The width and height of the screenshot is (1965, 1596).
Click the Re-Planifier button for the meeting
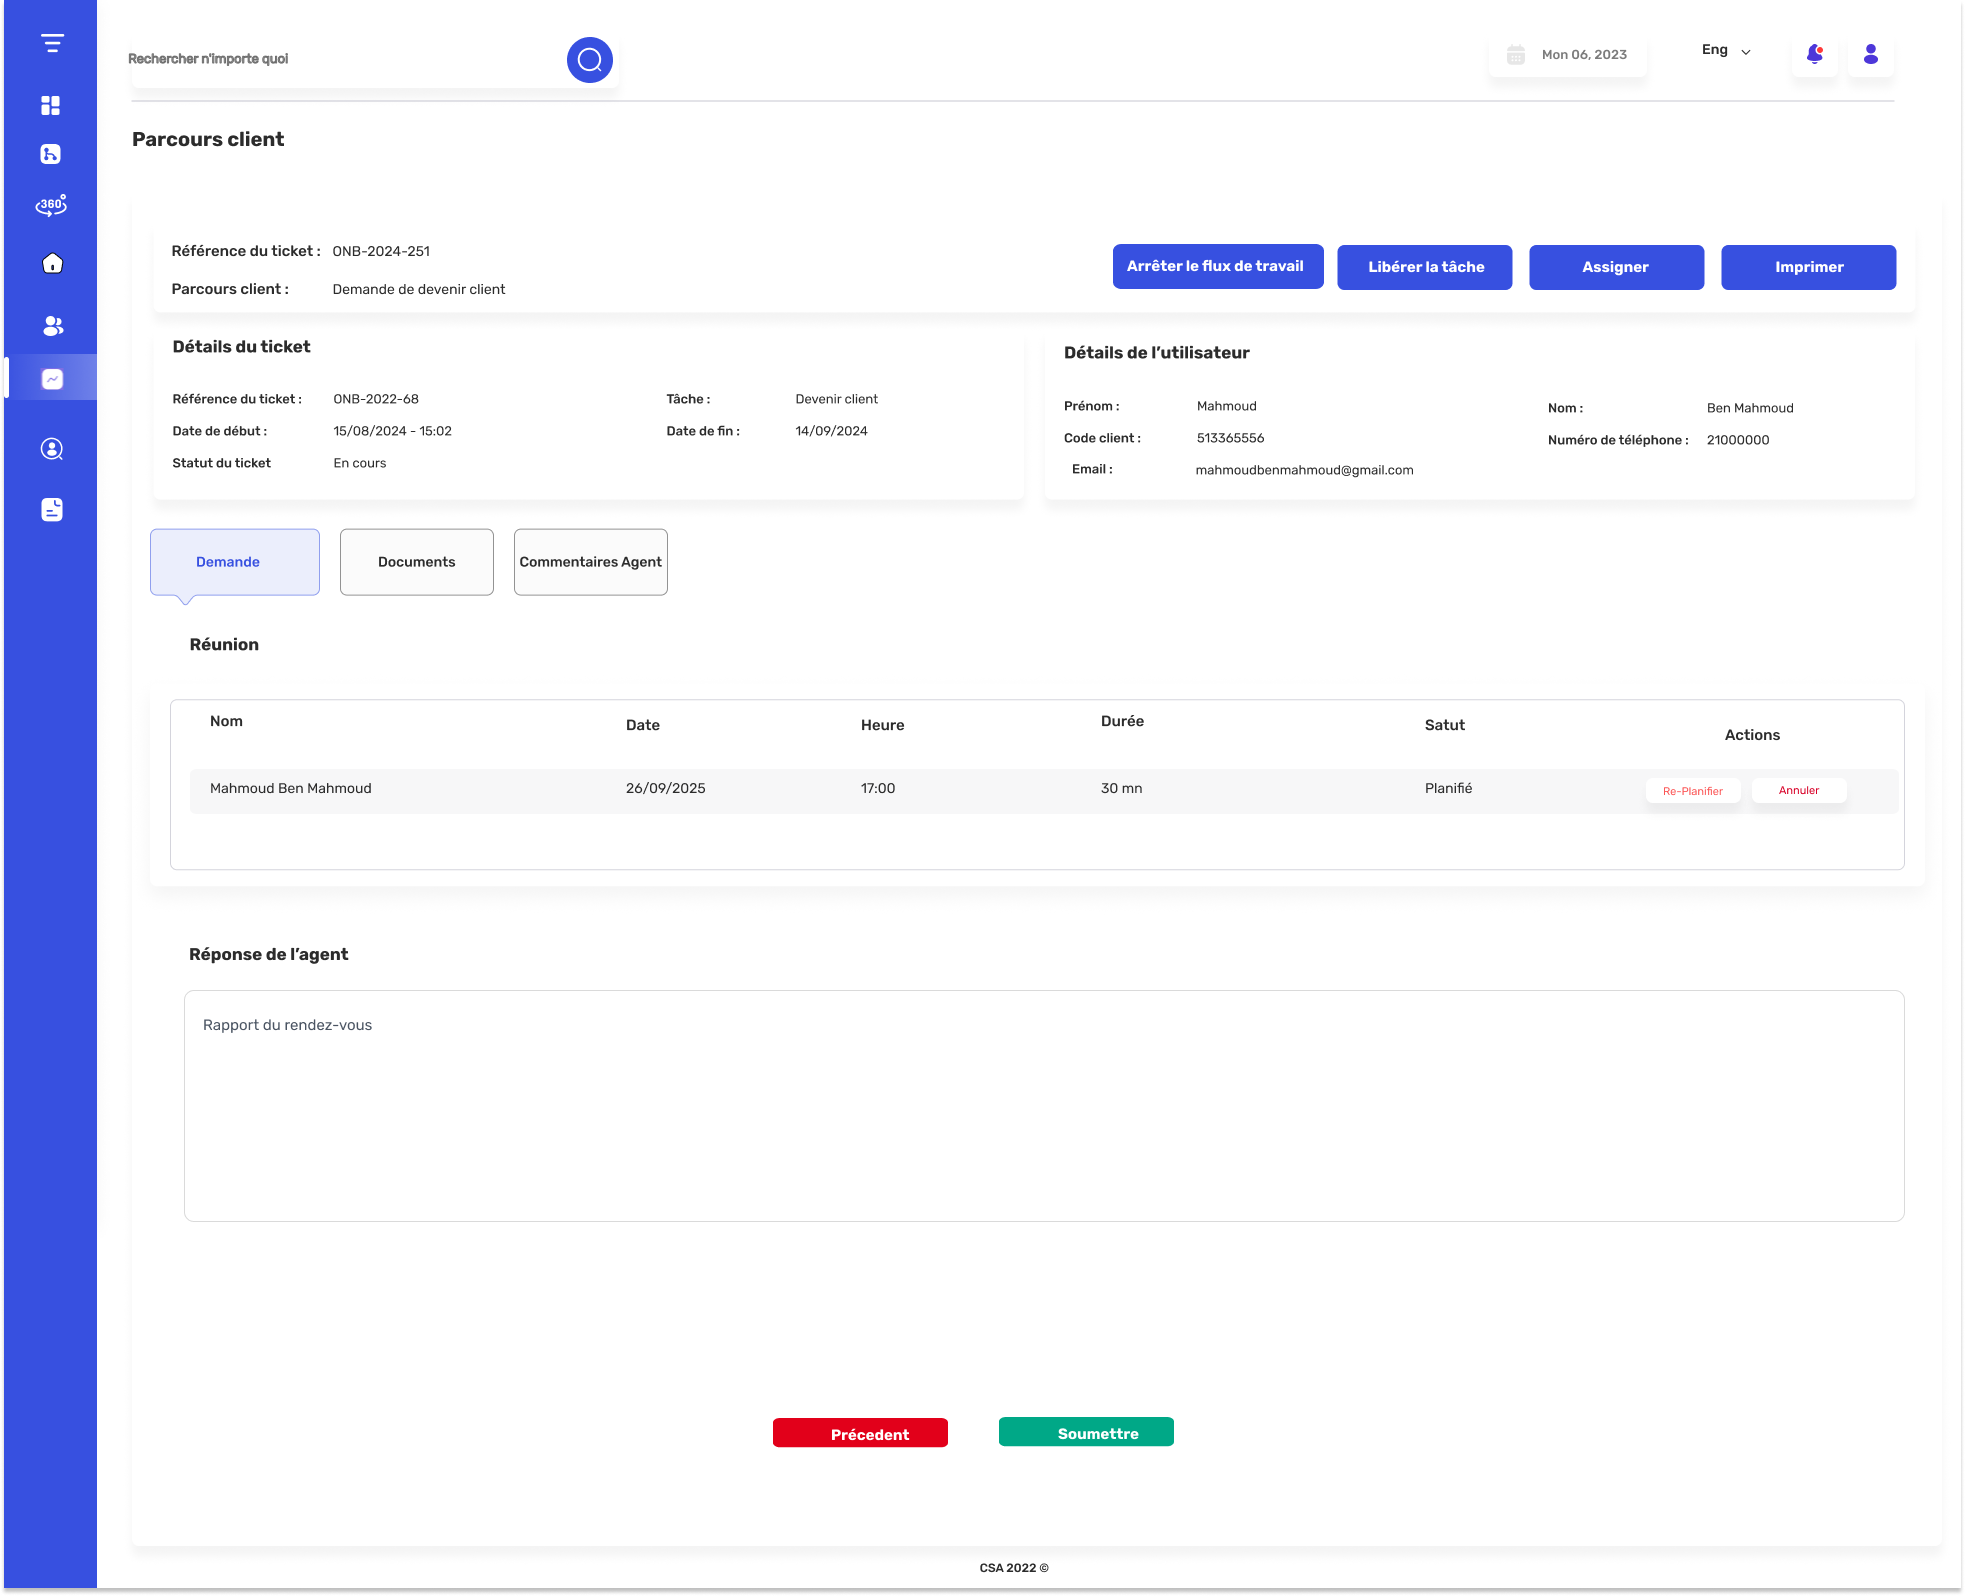pos(1693,791)
